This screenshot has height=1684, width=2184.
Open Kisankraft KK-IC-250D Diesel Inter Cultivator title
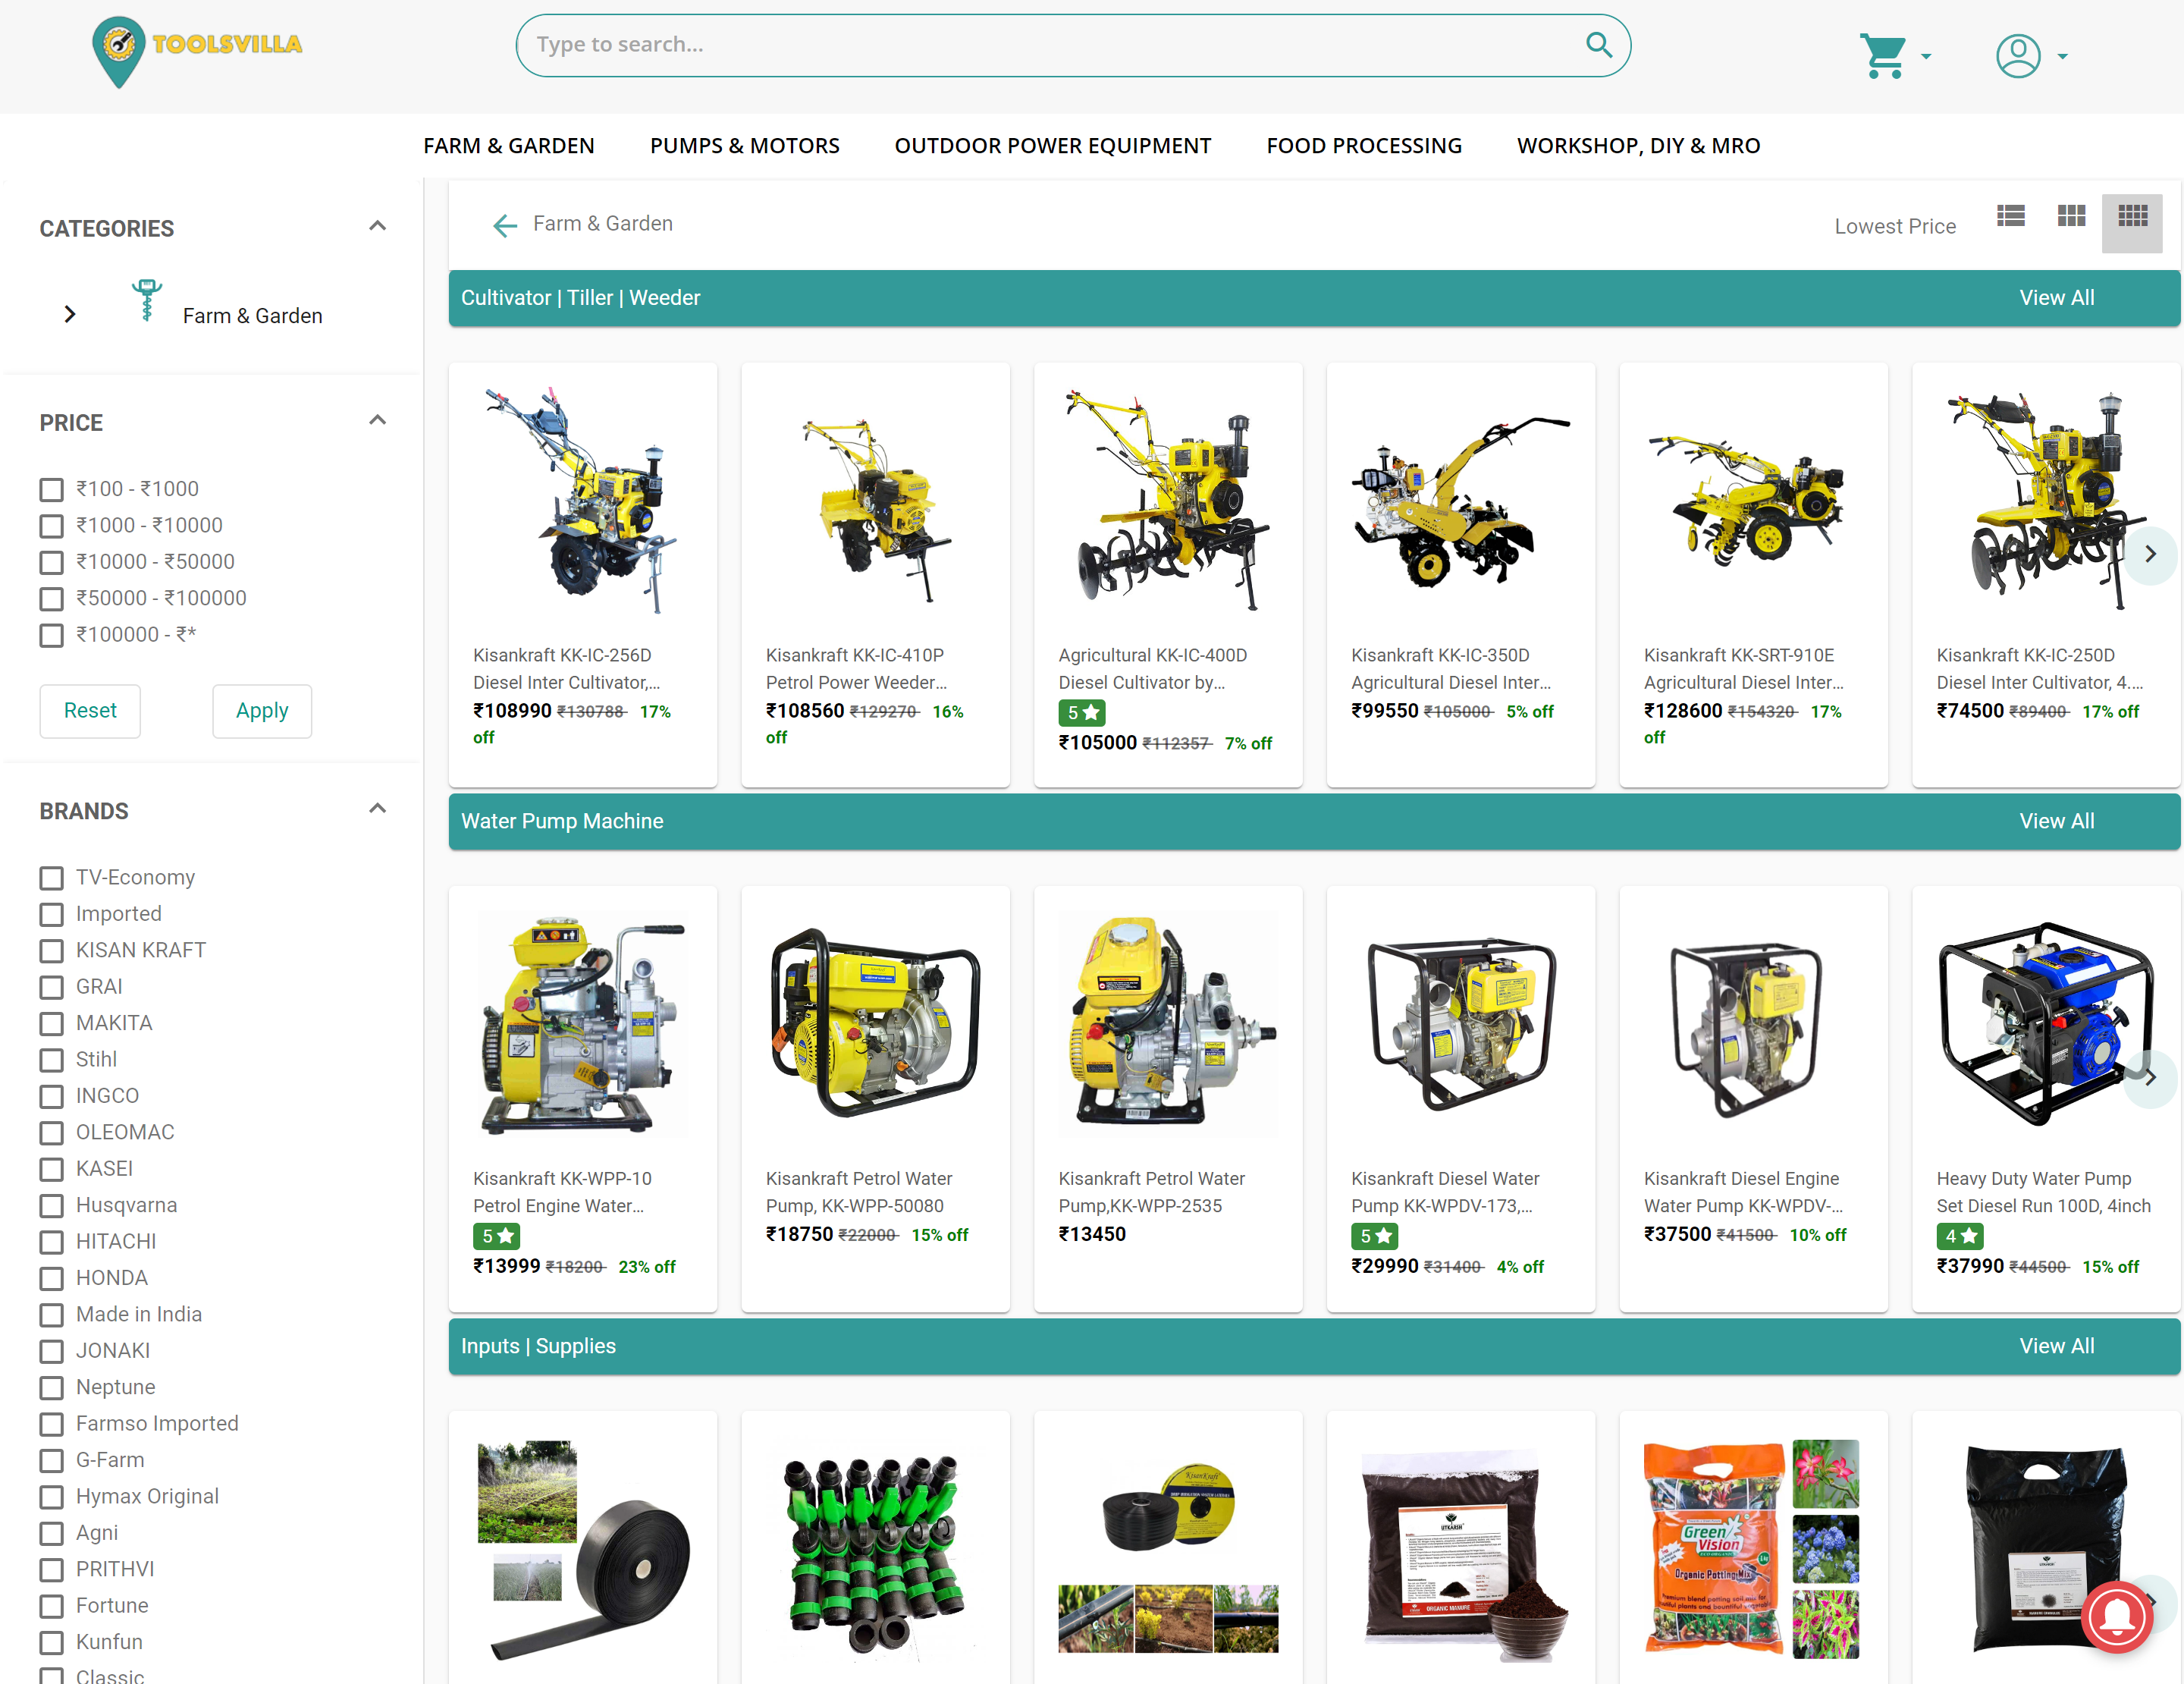[2039, 669]
